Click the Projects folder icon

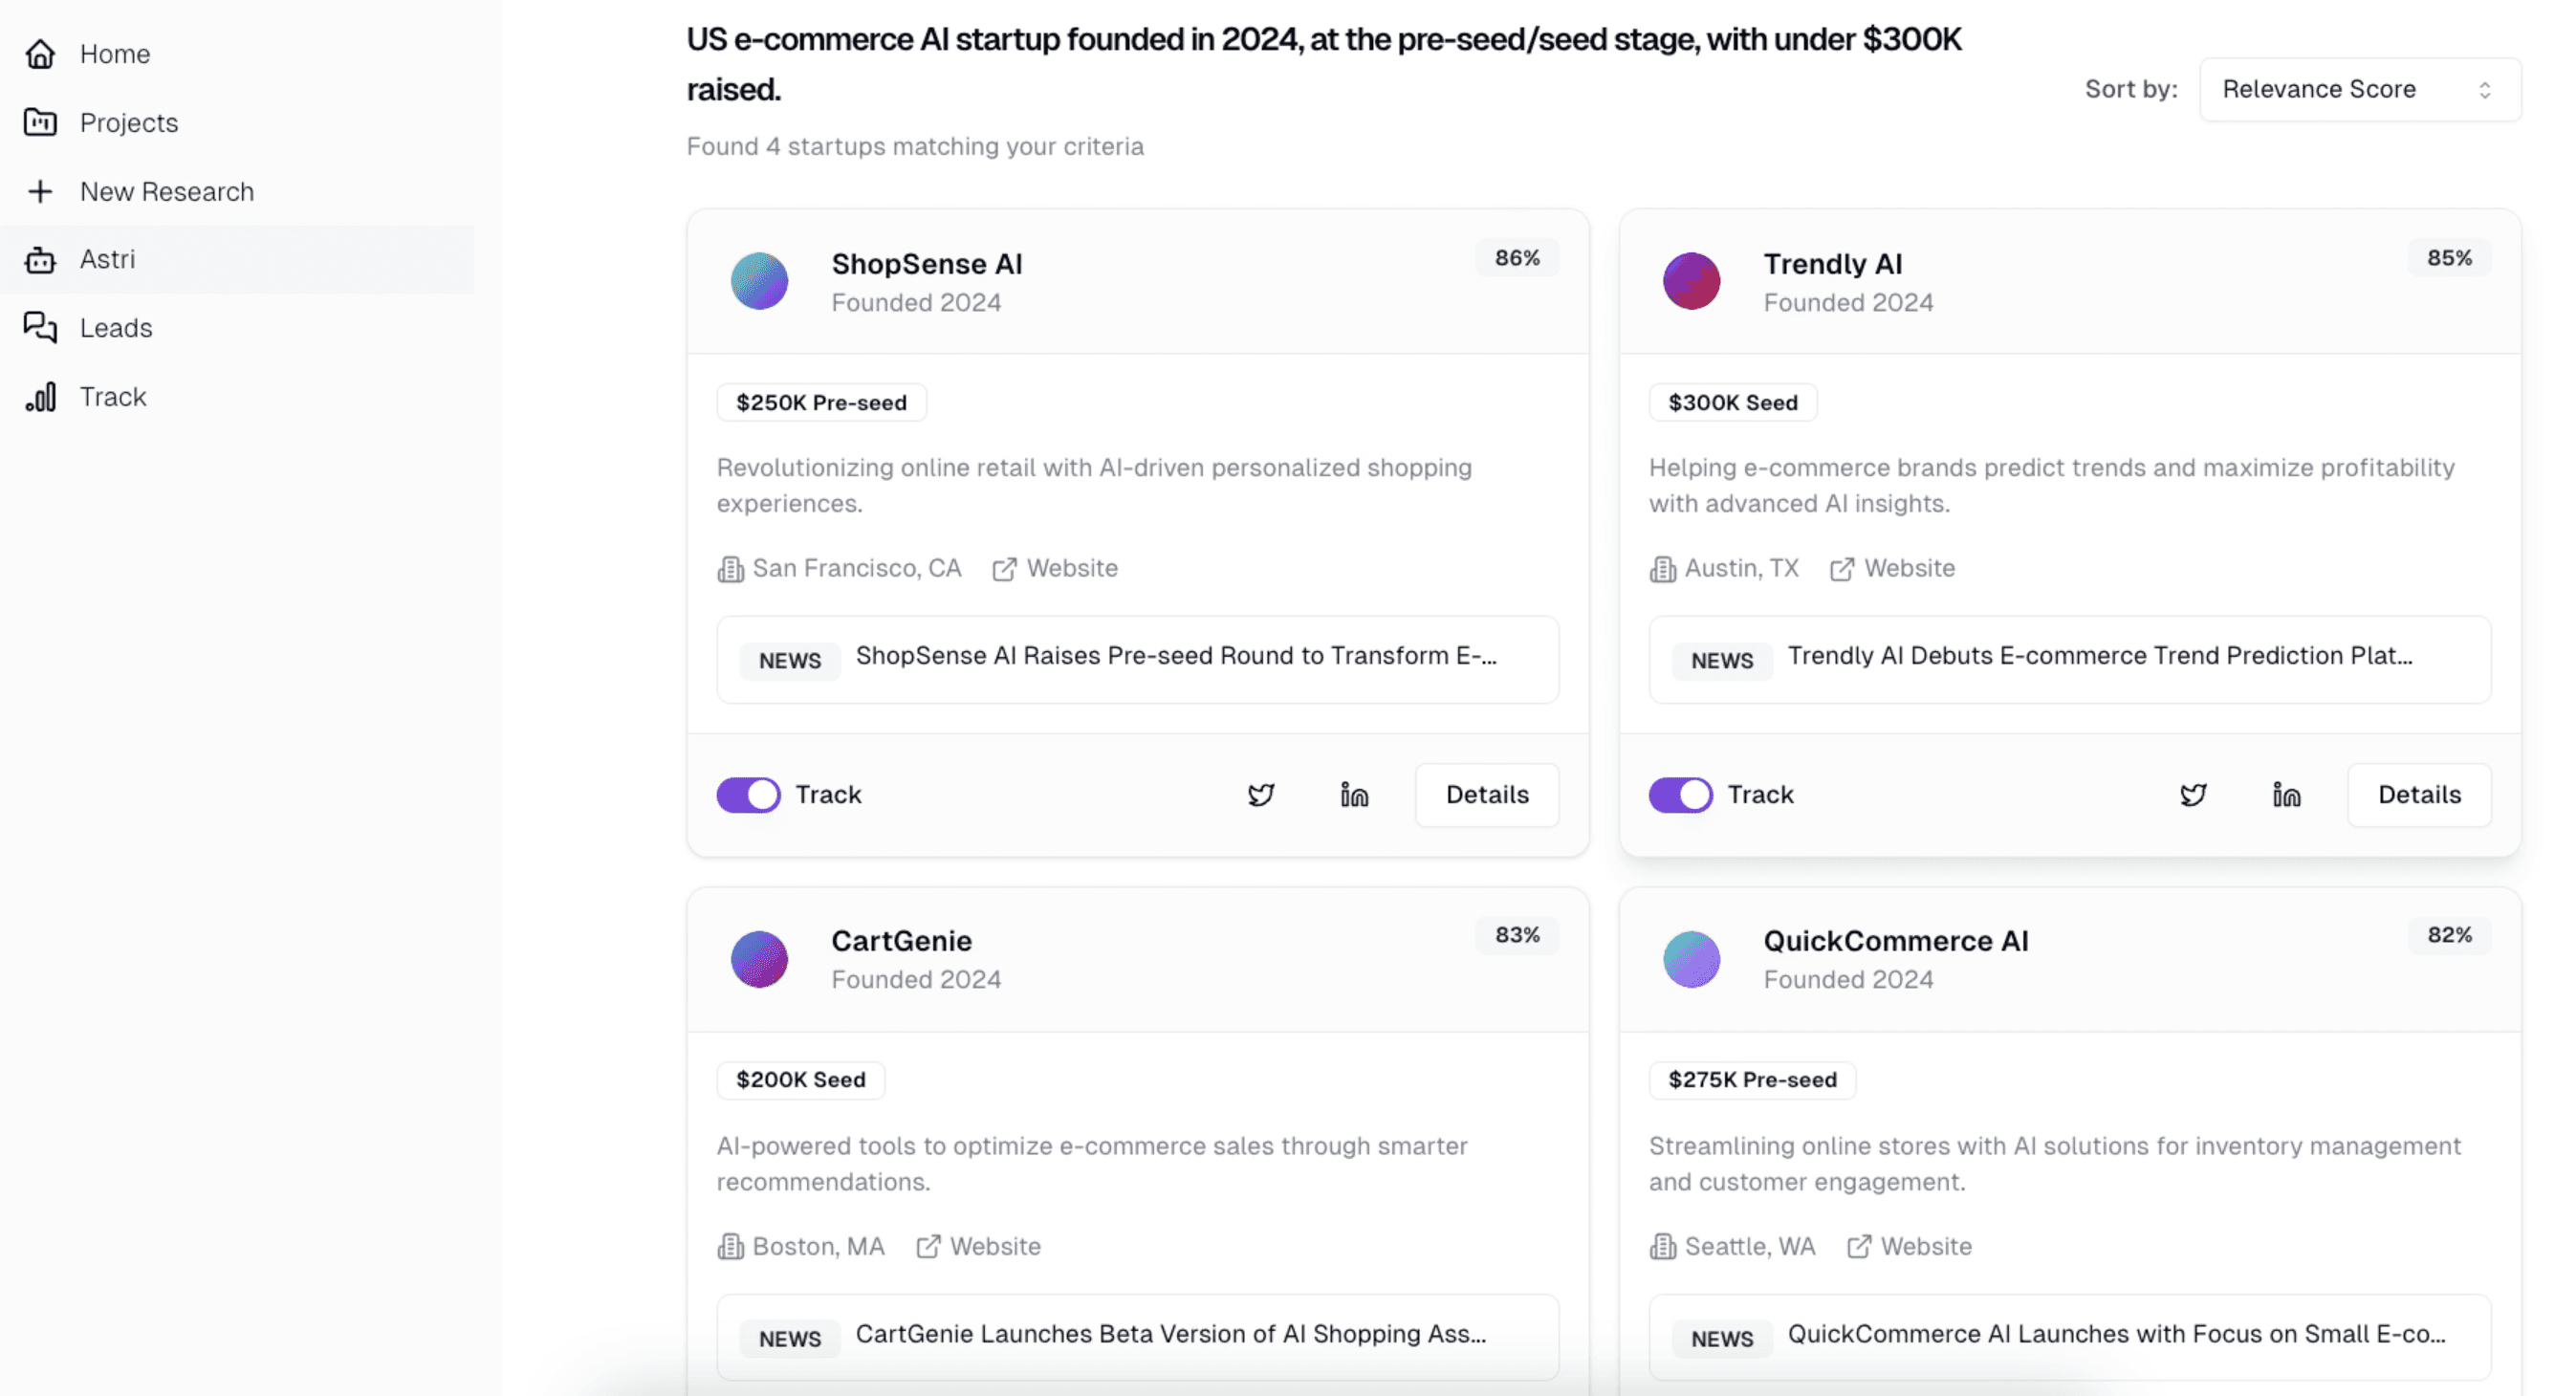pos(40,122)
